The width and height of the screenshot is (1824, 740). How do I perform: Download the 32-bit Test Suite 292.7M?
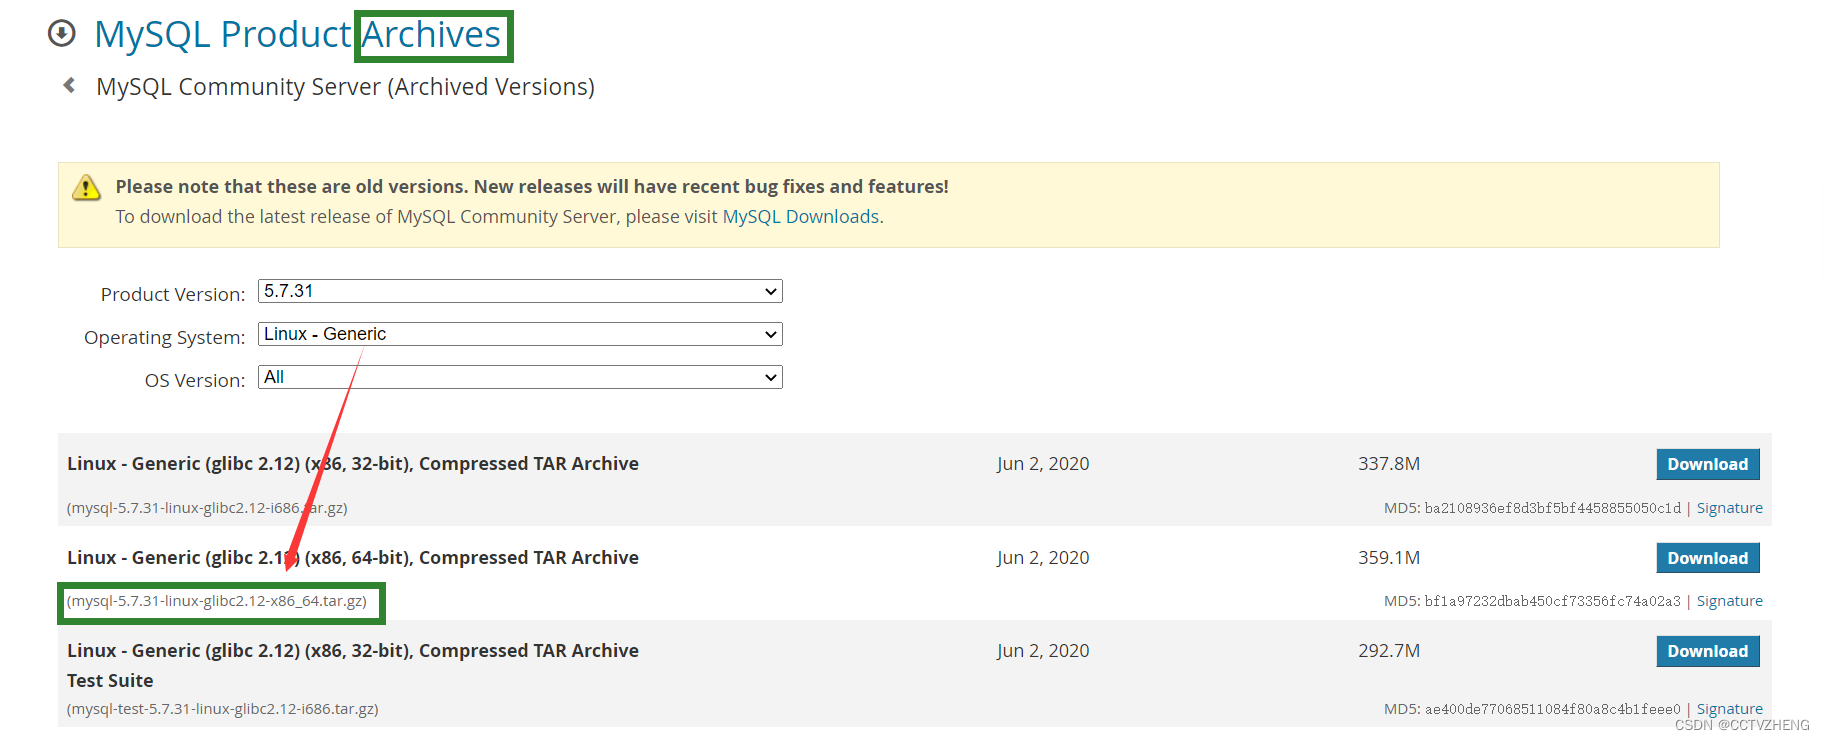pos(1708,651)
